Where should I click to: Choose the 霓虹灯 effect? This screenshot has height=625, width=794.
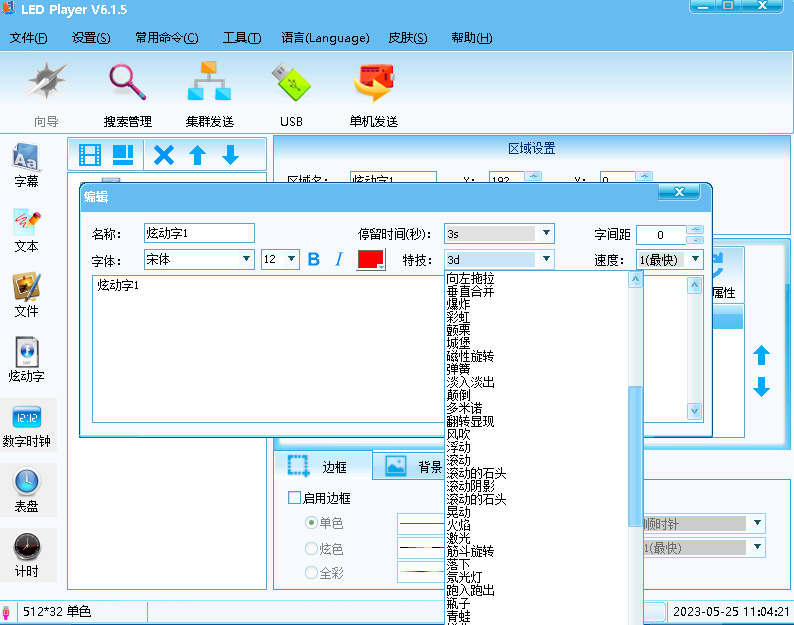464,577
